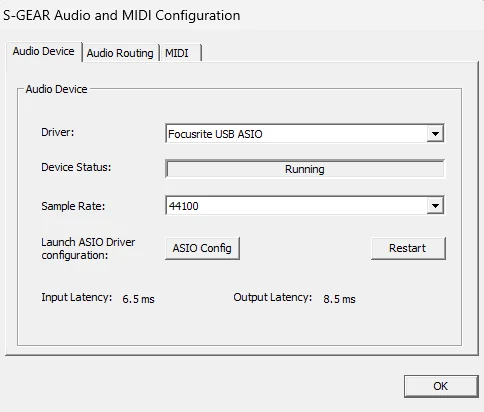
Task: Confirm the dialog with OK
Action: [x=441, y=386]
